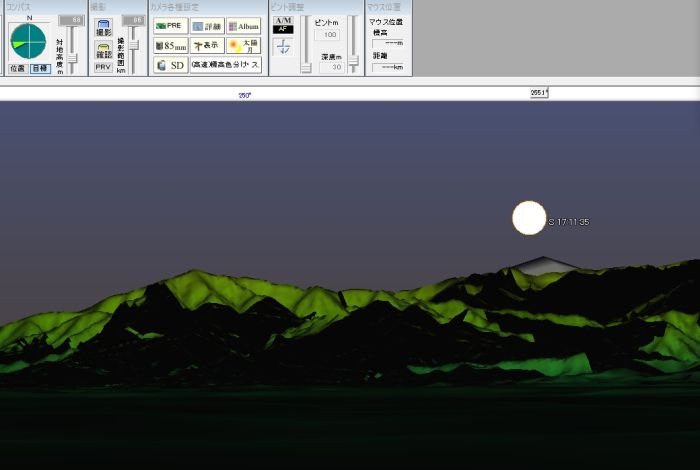Click the PRV preview button

(x=103, y=67)
